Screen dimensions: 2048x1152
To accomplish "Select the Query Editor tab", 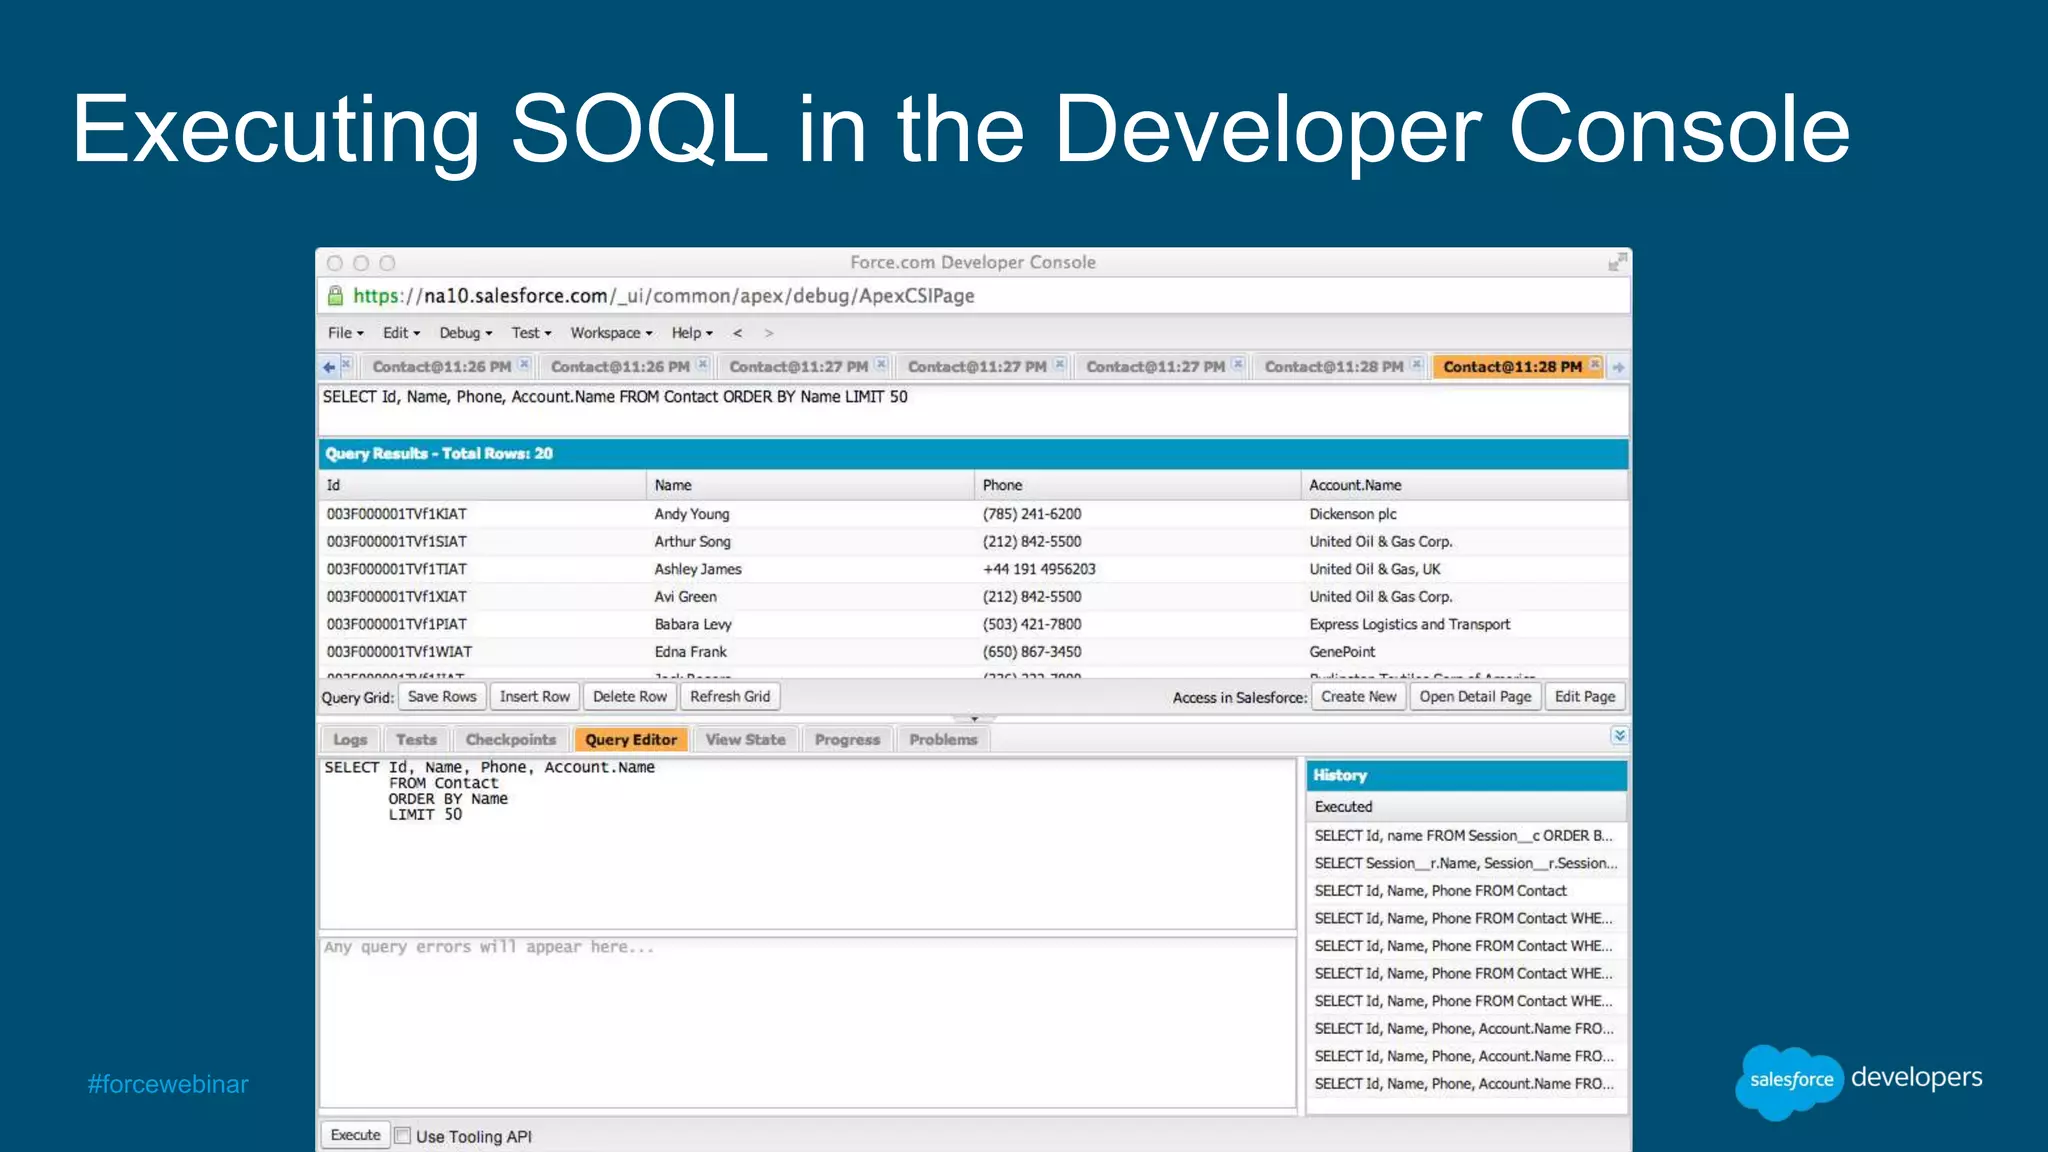I will pyautogui.click(x=631, y=740).
